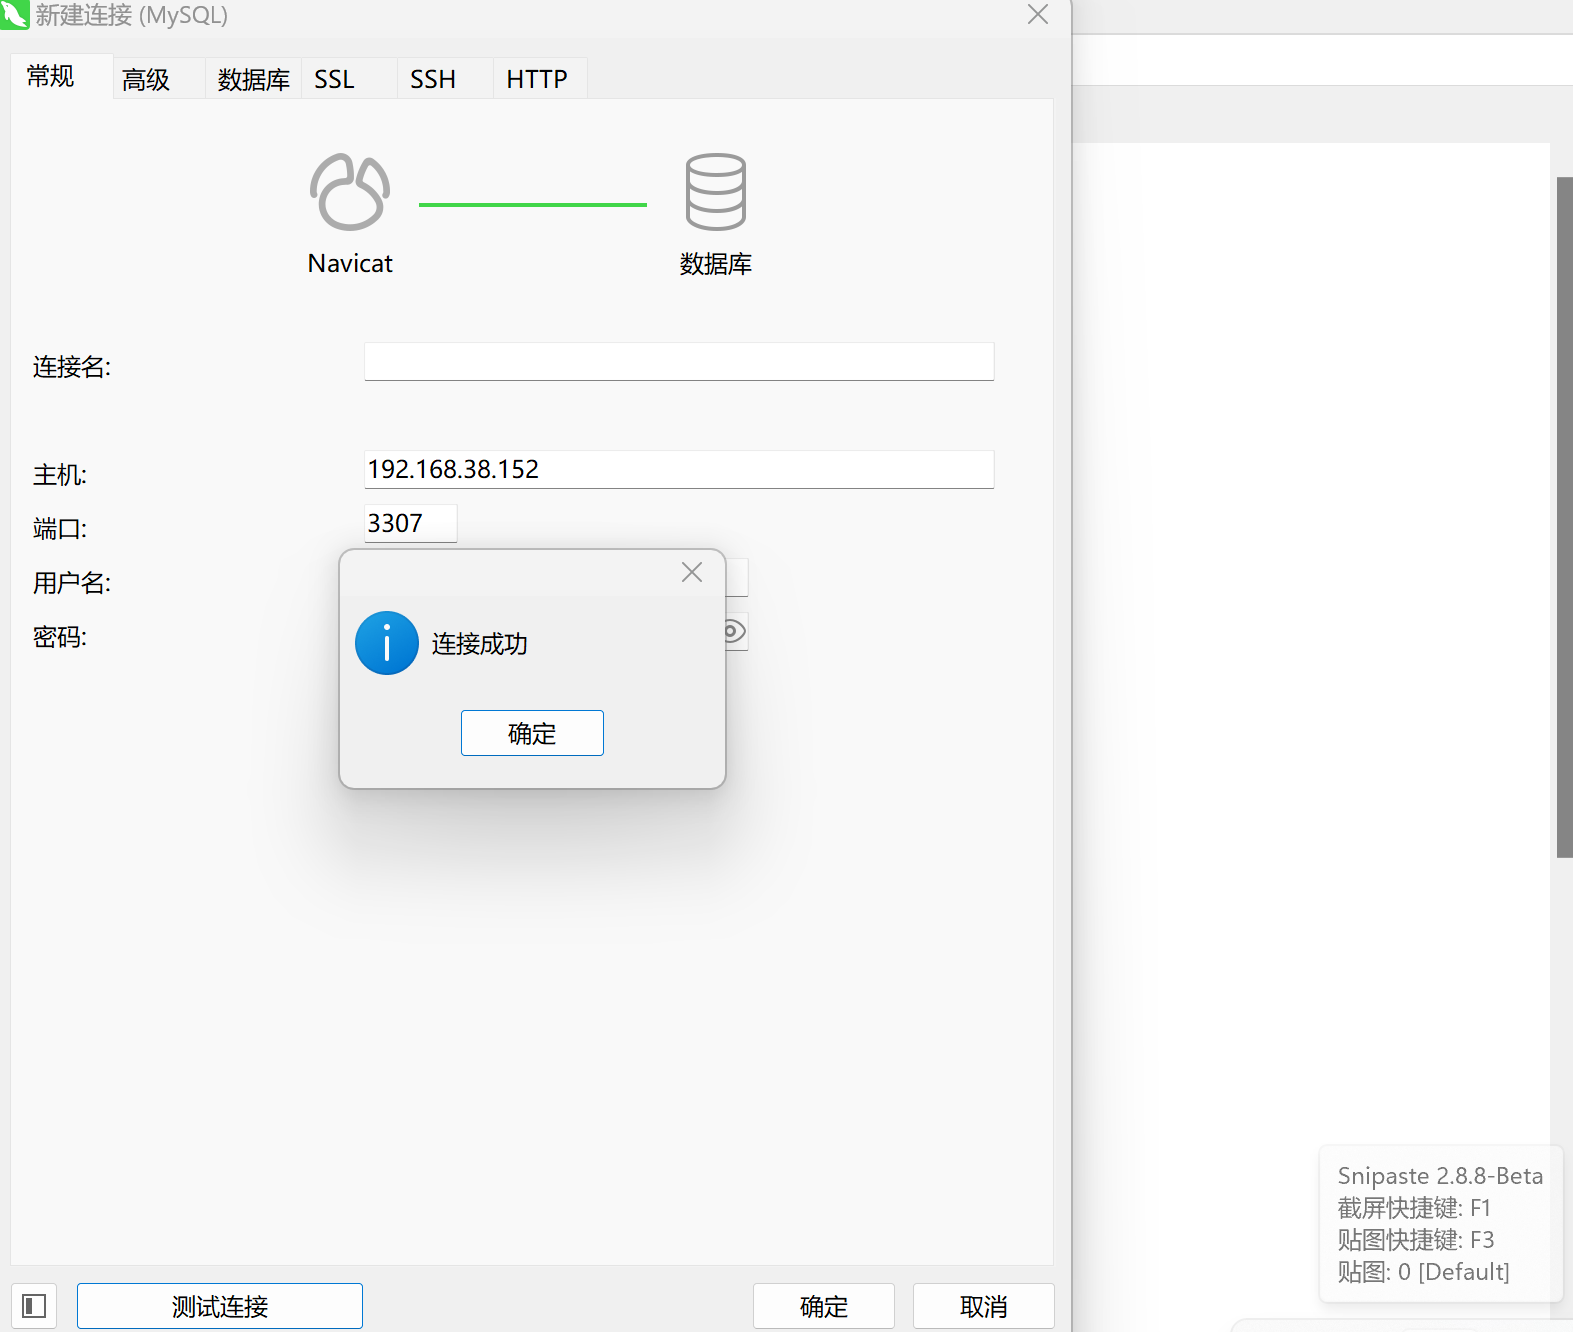Click the 用户名: label

[72, 583]
